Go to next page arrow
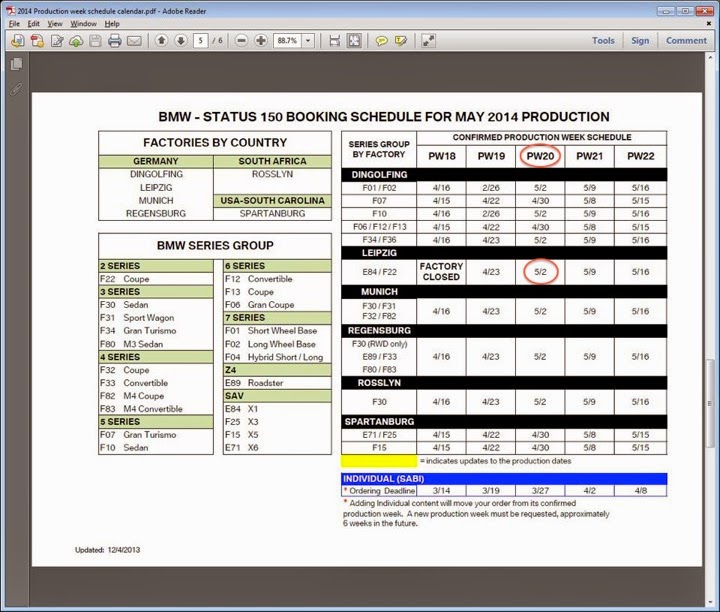The width and height of the screenshot is (720, 612). [x=181, y=40]
